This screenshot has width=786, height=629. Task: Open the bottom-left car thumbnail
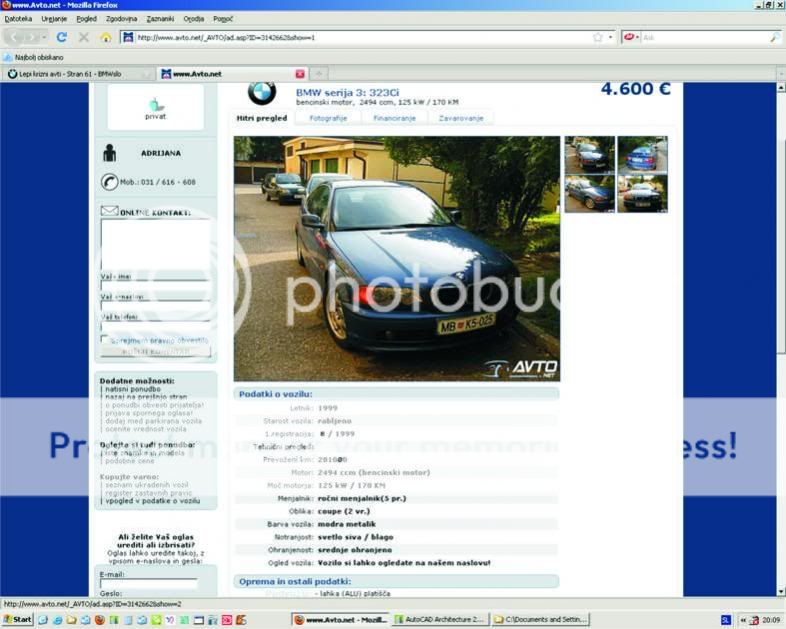click(590, 193)
